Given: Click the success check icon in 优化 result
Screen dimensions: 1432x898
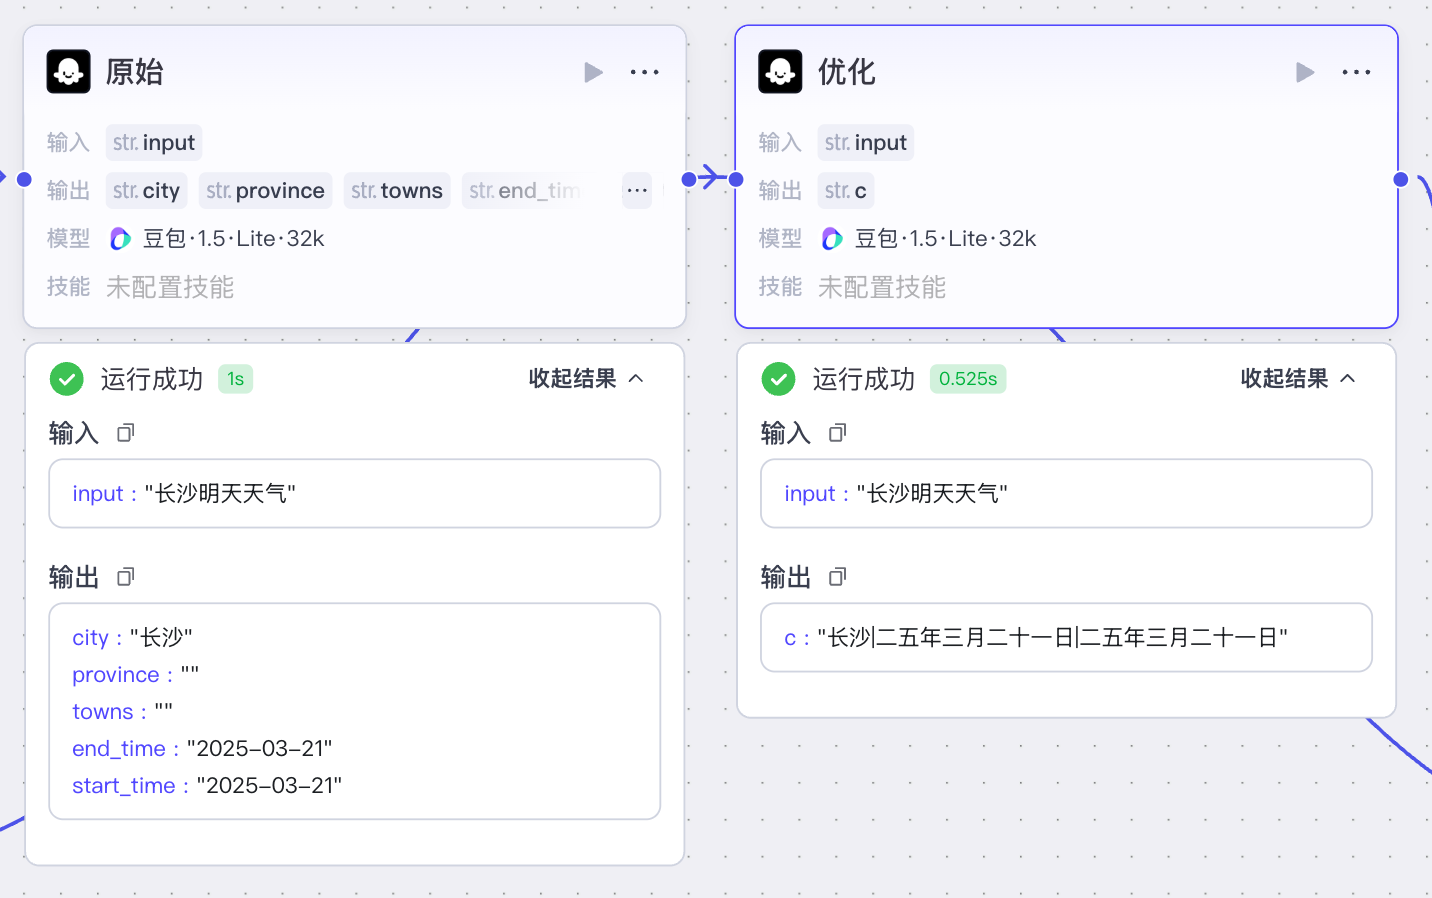Looking at the screenshot, I should [x=779, y=379].
